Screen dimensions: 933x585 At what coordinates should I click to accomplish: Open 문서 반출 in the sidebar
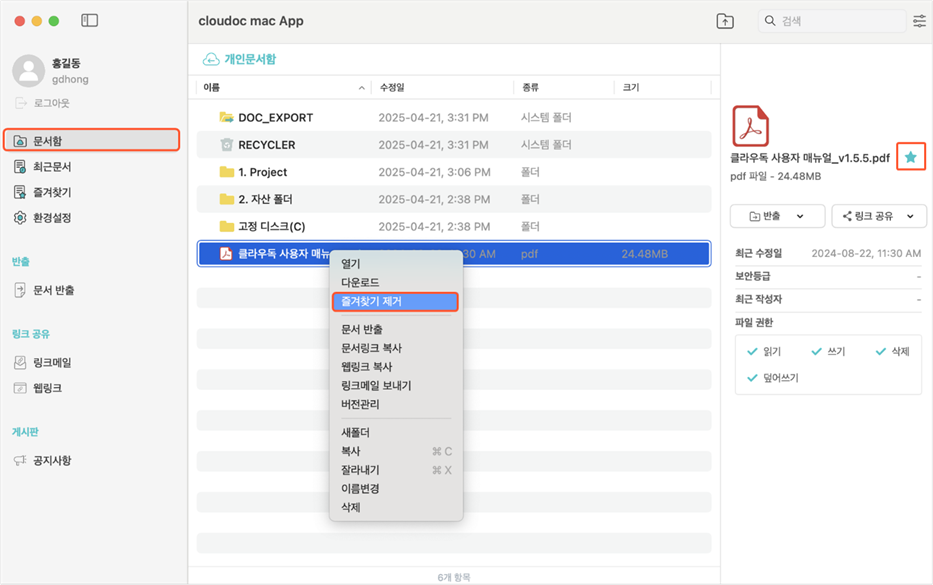point(53,290)
